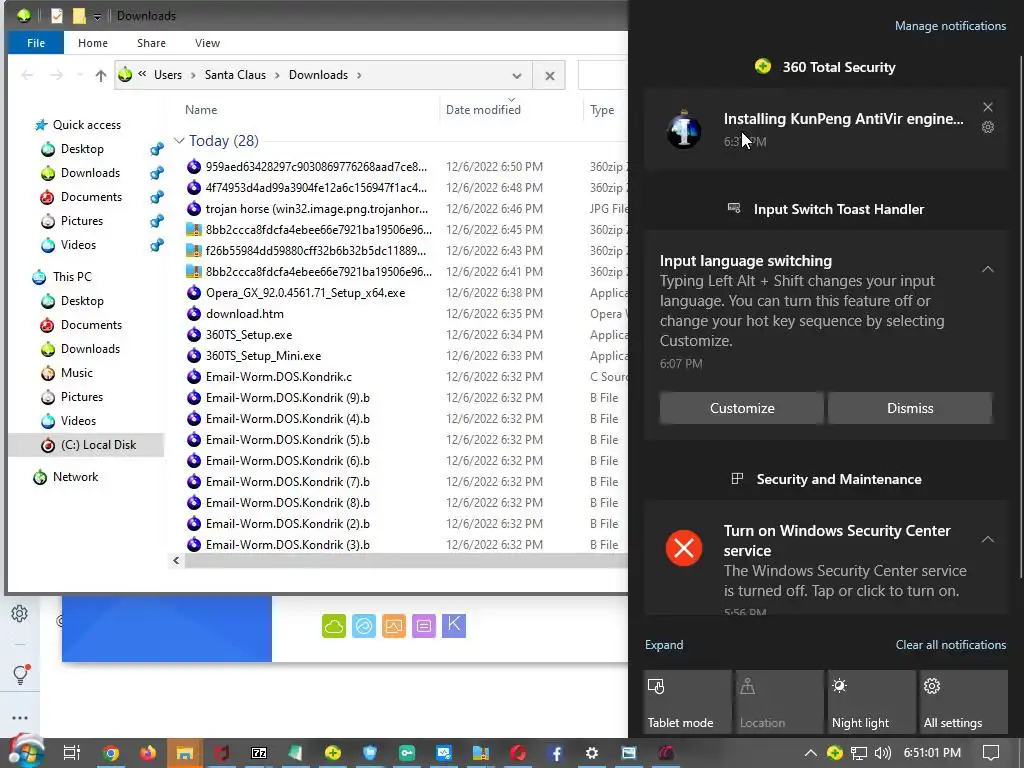Open All settings quick action
1024x768 pixels.
coord(963,702)
